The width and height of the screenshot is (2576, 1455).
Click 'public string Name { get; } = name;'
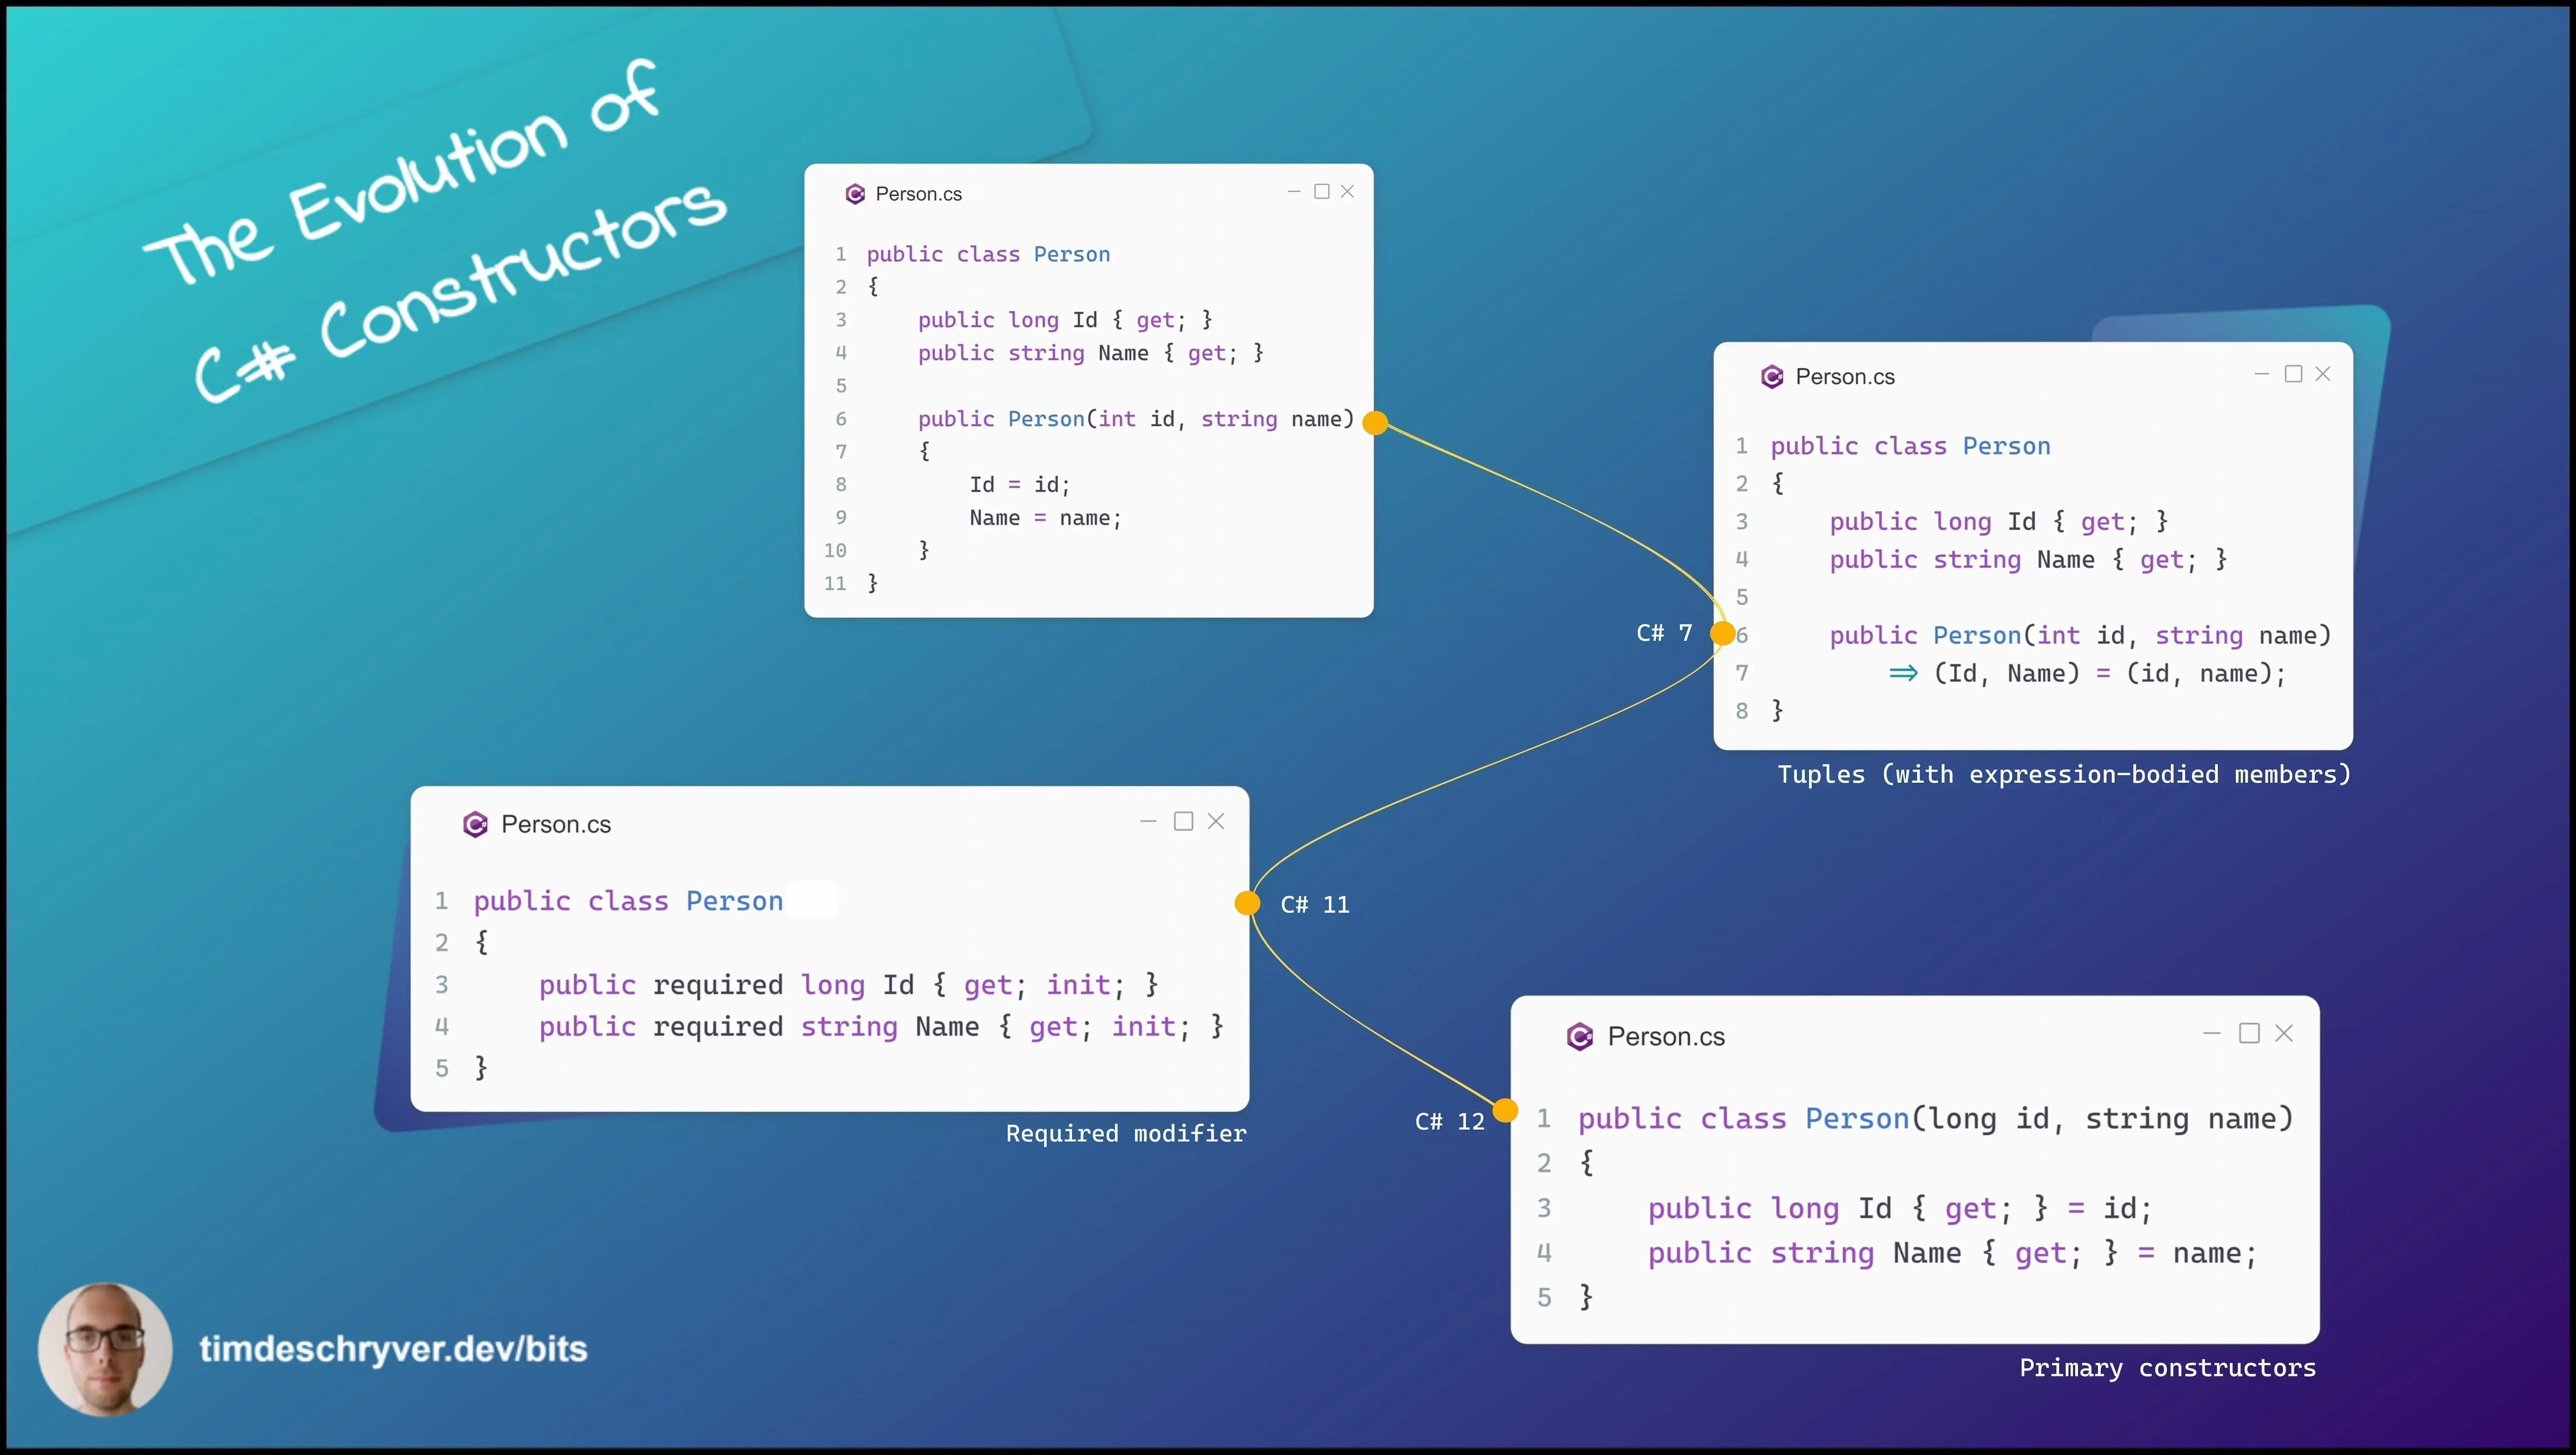coord(1952,1254)
